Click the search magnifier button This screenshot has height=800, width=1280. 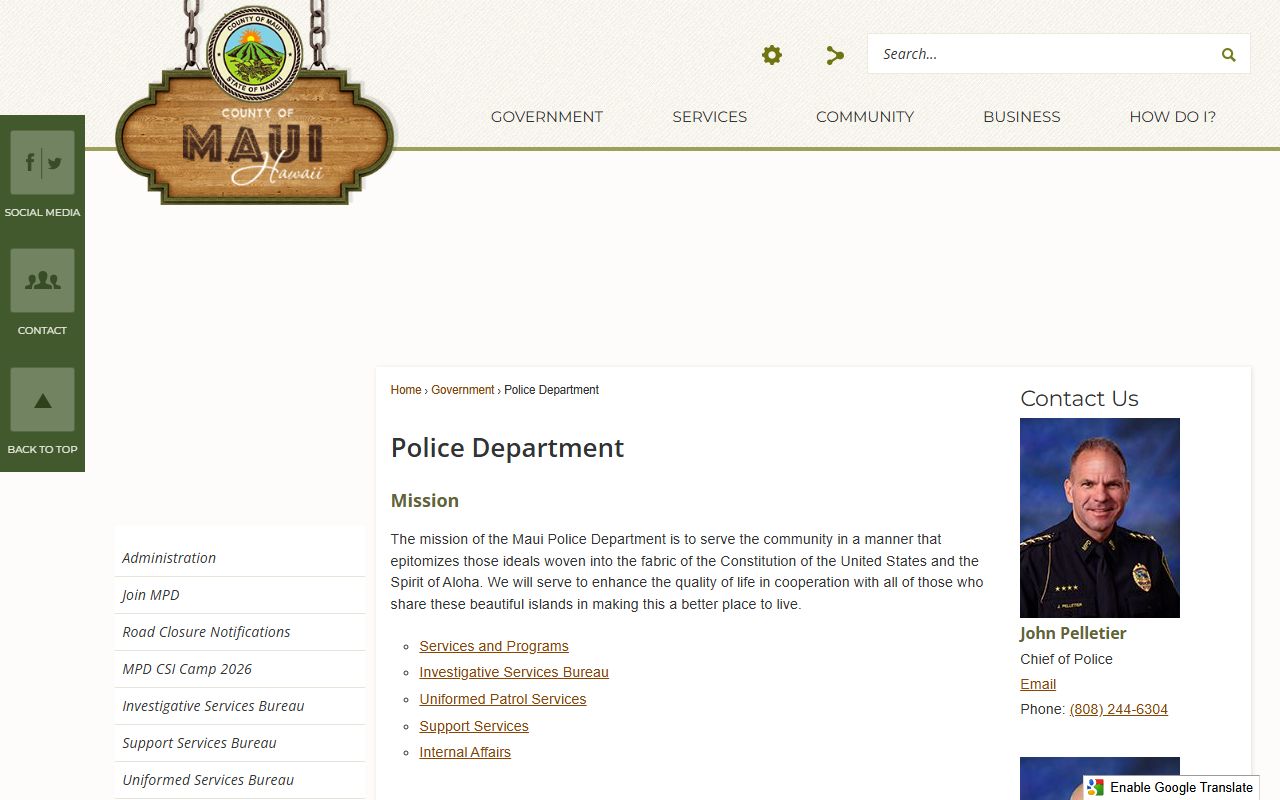point(1228,55)
